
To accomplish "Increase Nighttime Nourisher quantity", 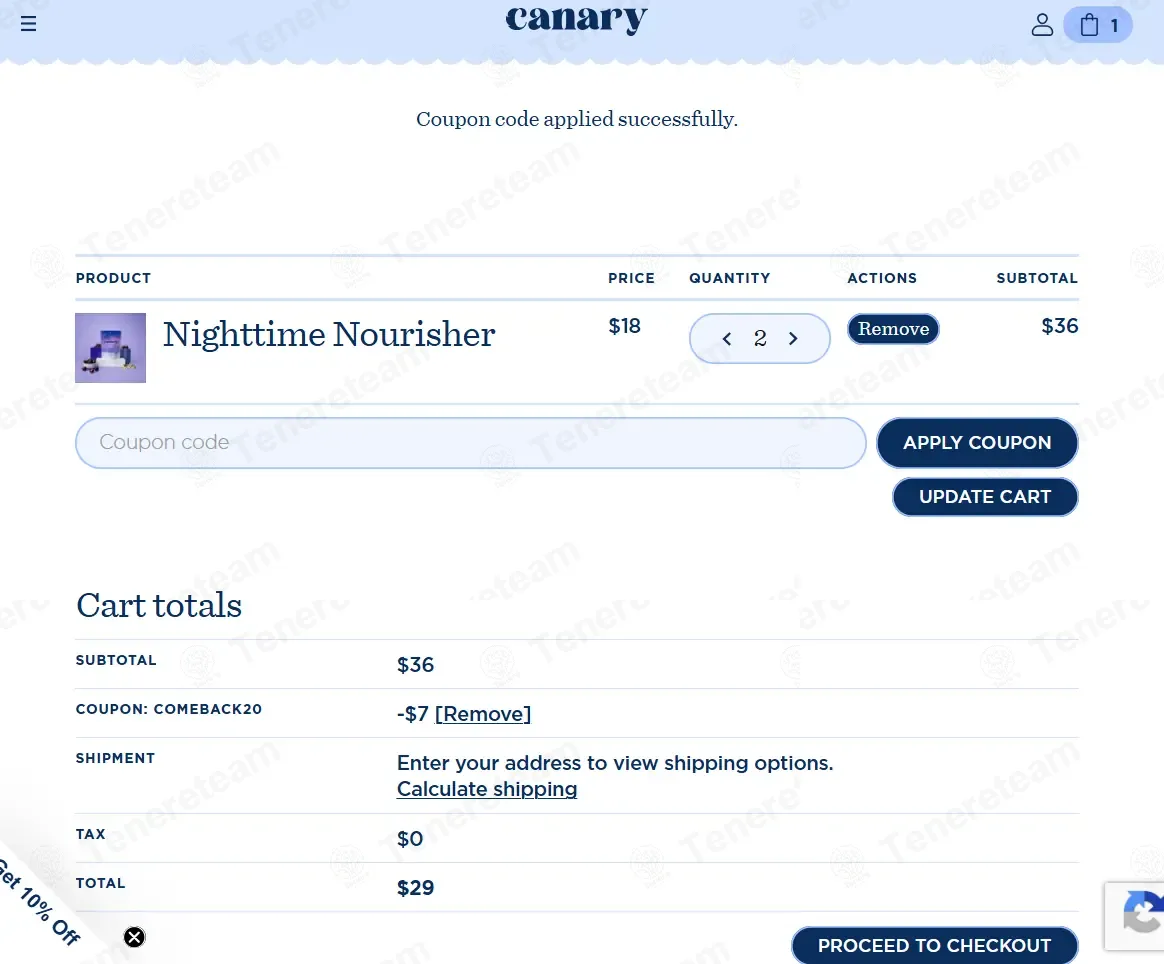I will 793,339.
